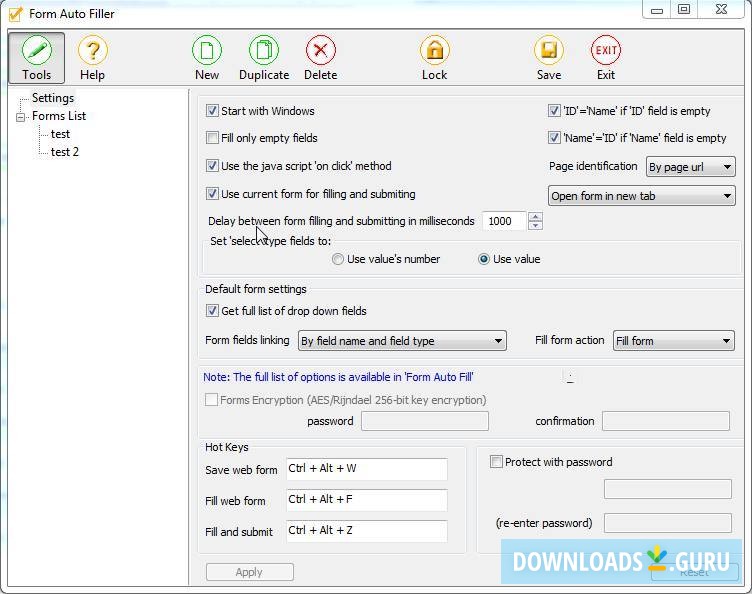
Task: Click the Lock padlock icon
Action: [x=435, y=50]
